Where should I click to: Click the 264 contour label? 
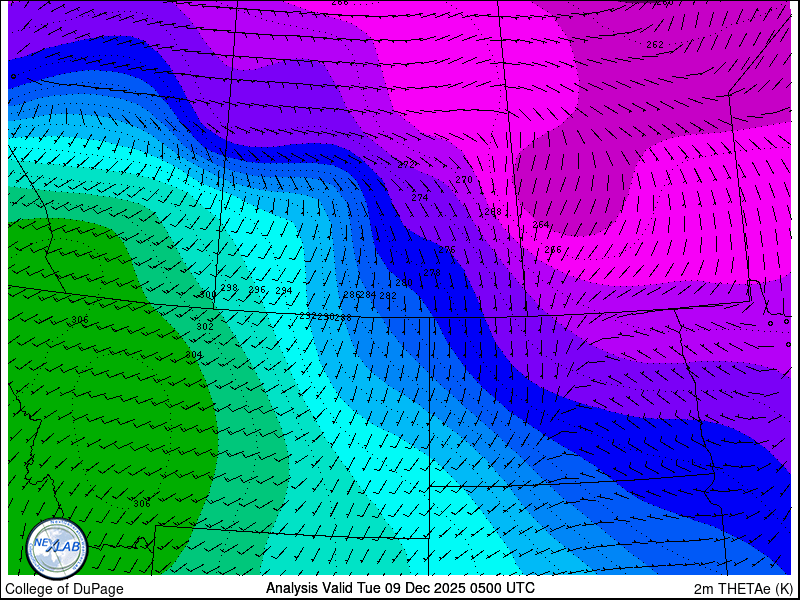click(x=541, y=224)
